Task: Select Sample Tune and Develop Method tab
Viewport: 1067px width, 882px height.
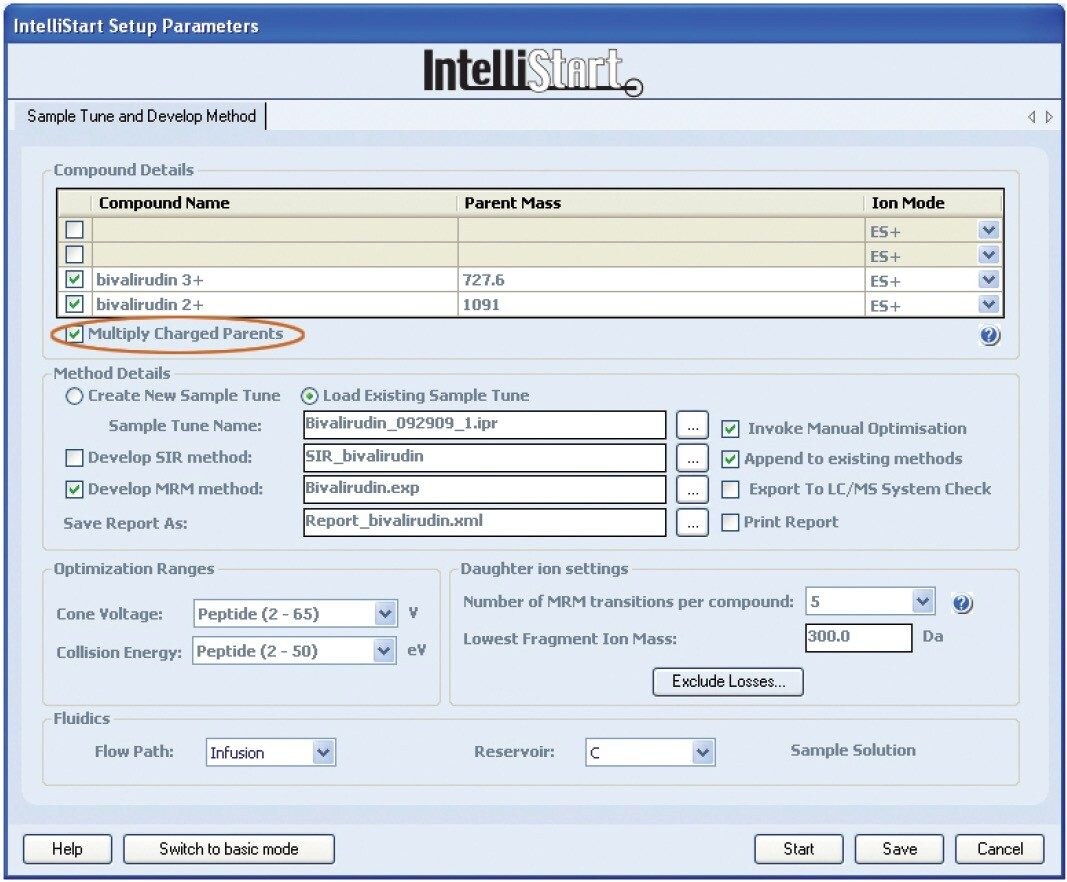Action: 141,116
